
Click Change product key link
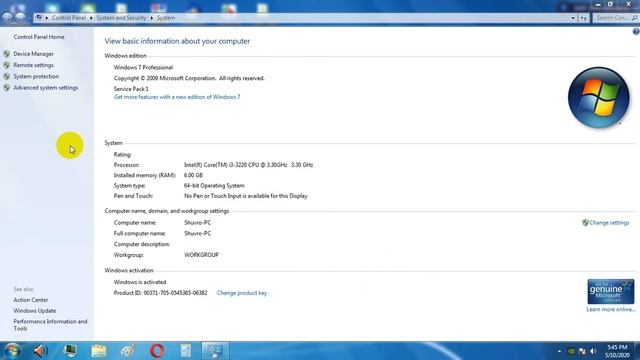pyautogui.click(x=242, y=293)
